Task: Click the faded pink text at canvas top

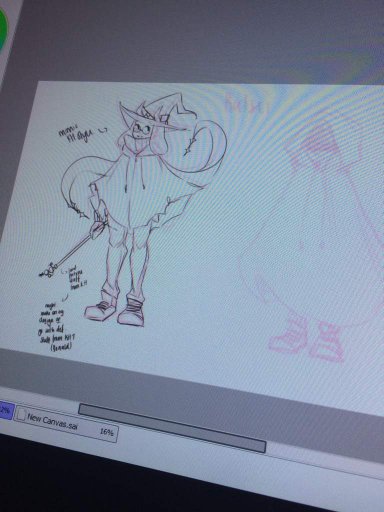Action: [x=242, y=104]
